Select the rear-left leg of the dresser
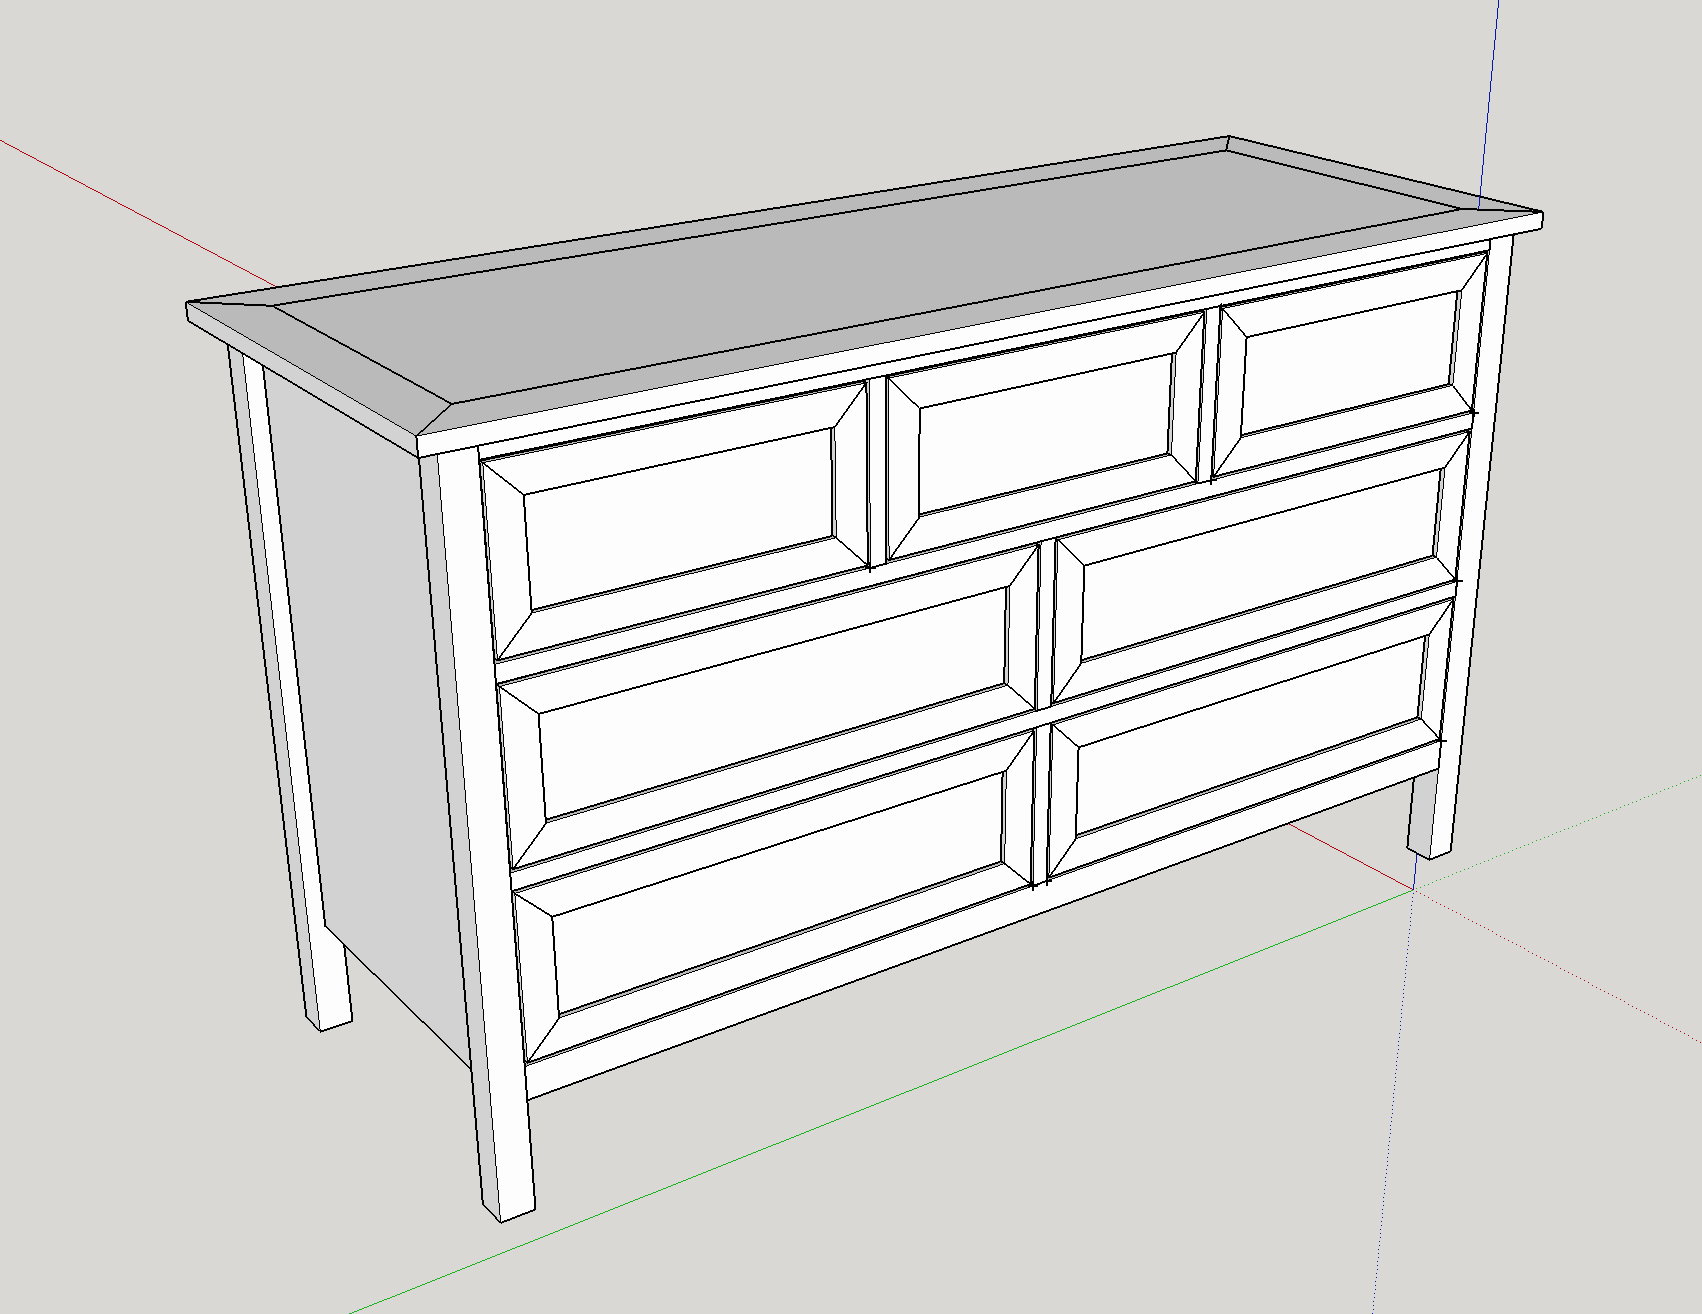The image size is (1702, 1314). 288,690
